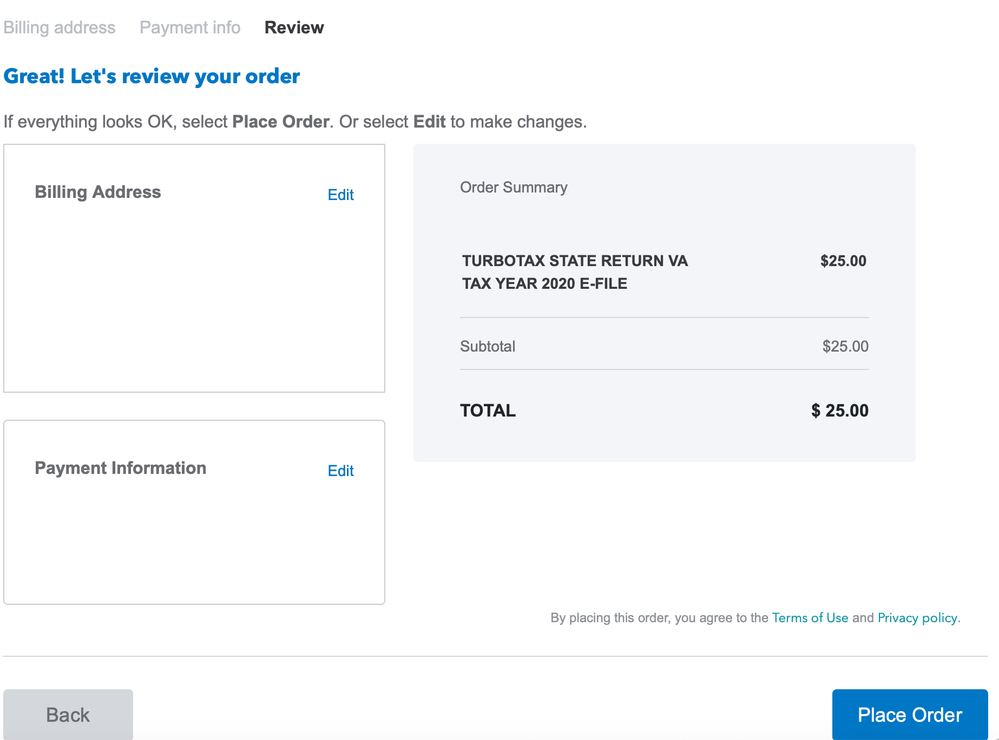Viewport: 999px width, 740px height.
Task: Edit the Billing Address section
Action: [340, 195]
